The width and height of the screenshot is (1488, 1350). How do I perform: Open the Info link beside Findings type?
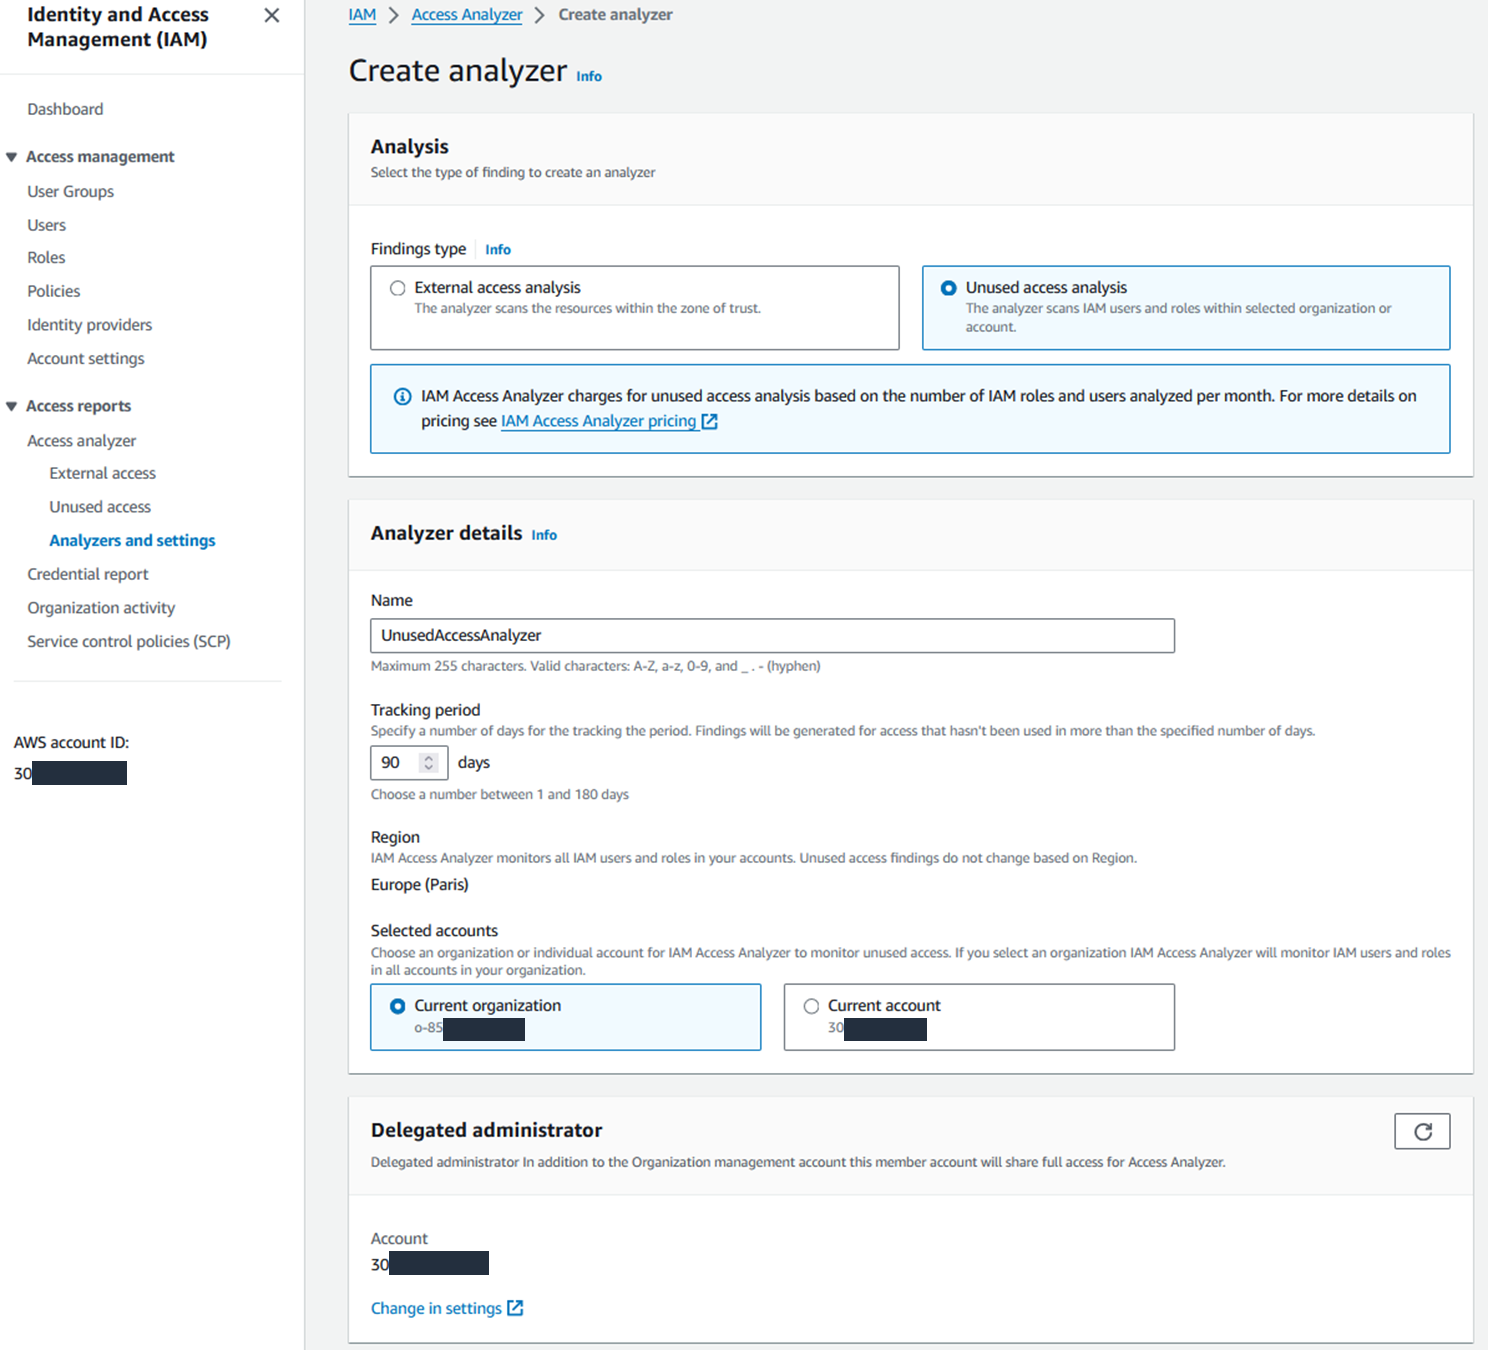(497, 249)
